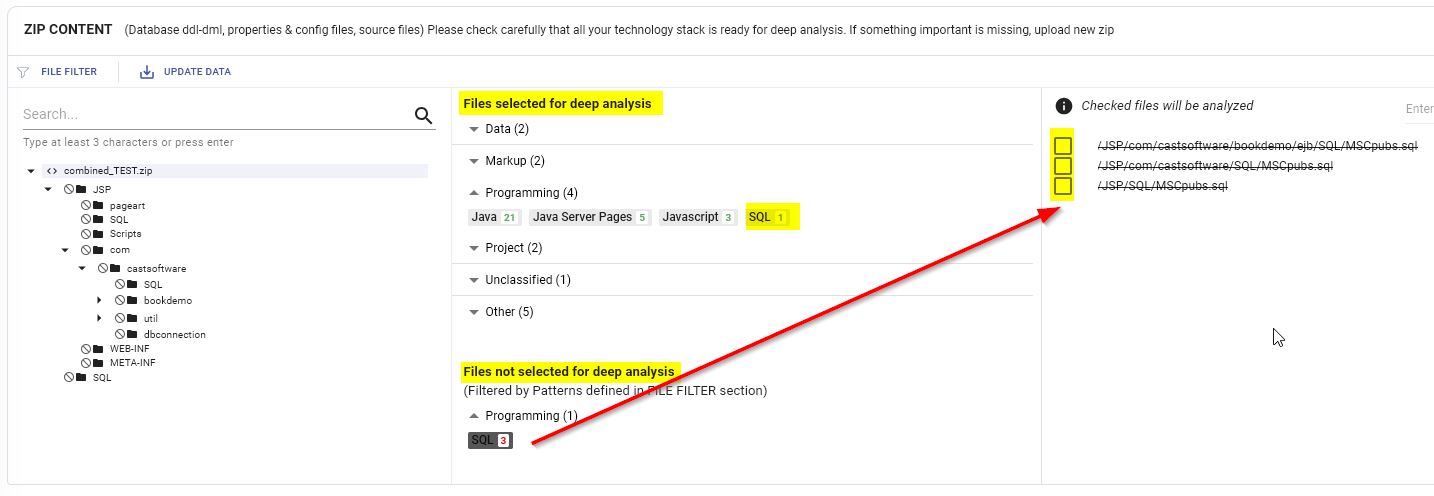The width and height of the screenshot is (1434, 496).
Task: Check the /JSP/SQL/MSCpubs.sql file checkbox
Action: (x=1063, y=186)
